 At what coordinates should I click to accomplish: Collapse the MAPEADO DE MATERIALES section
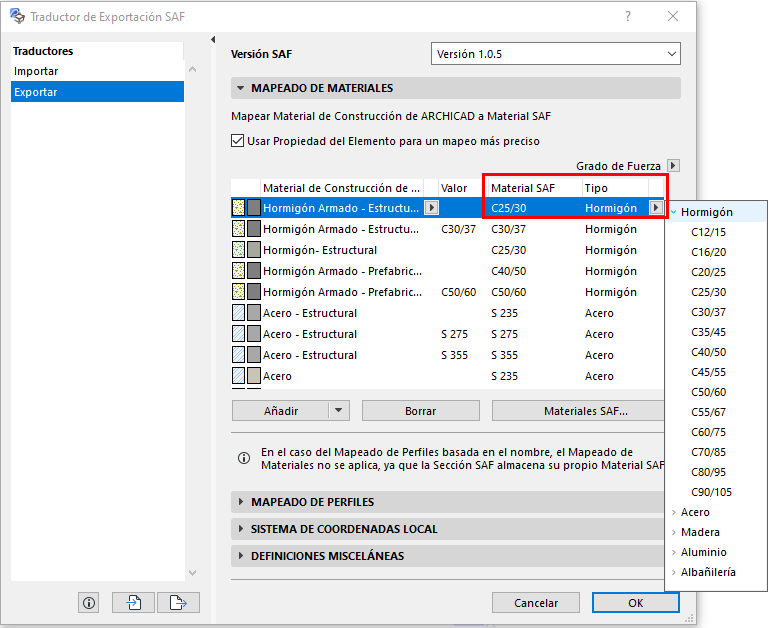pos(240,88)
